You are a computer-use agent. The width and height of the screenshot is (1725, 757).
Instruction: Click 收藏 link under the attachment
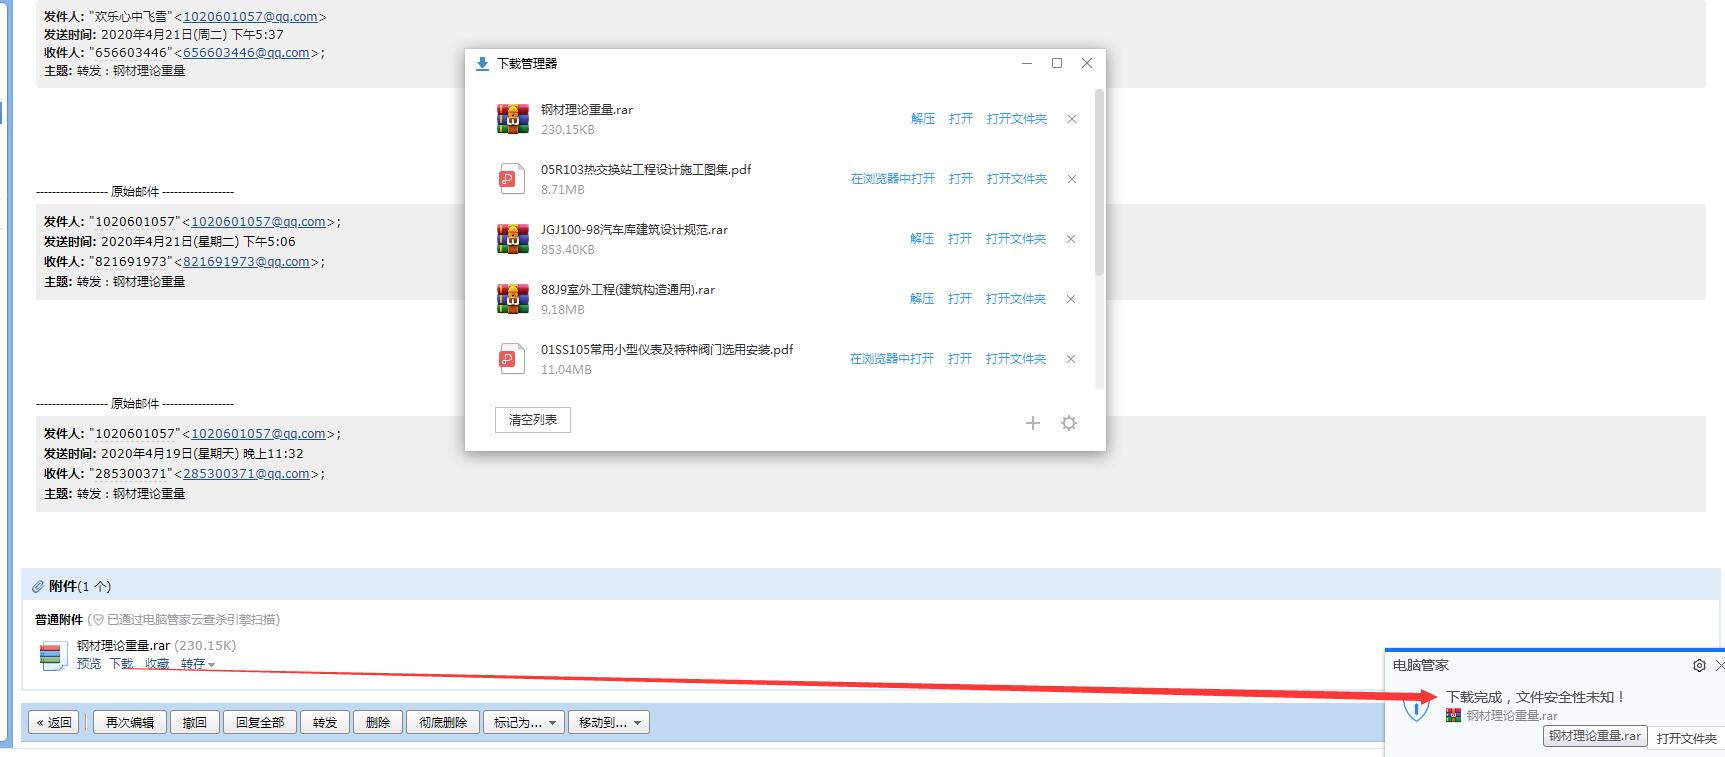pos(157,664)
